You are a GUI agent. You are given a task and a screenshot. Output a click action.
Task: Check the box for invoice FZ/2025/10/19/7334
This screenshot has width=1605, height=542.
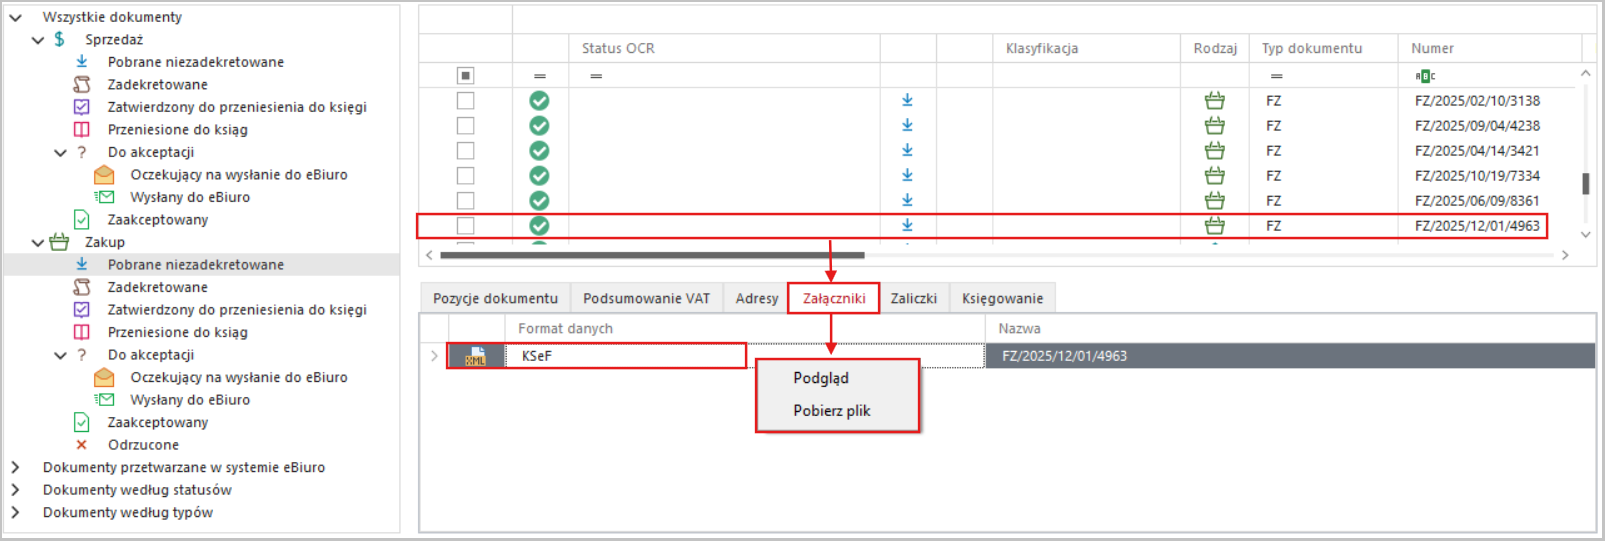tap(466, 176)
